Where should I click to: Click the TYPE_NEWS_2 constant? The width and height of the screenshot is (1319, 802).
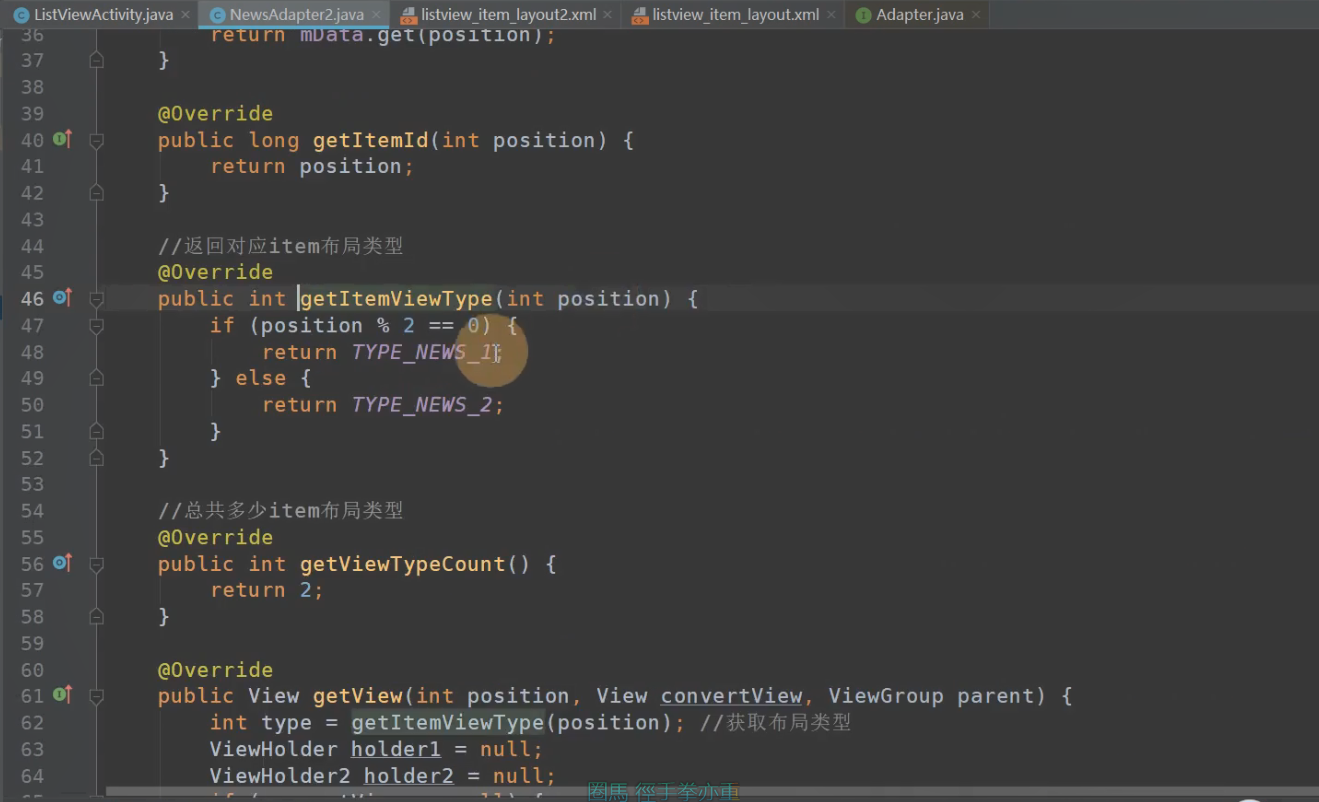pos(422,405)
